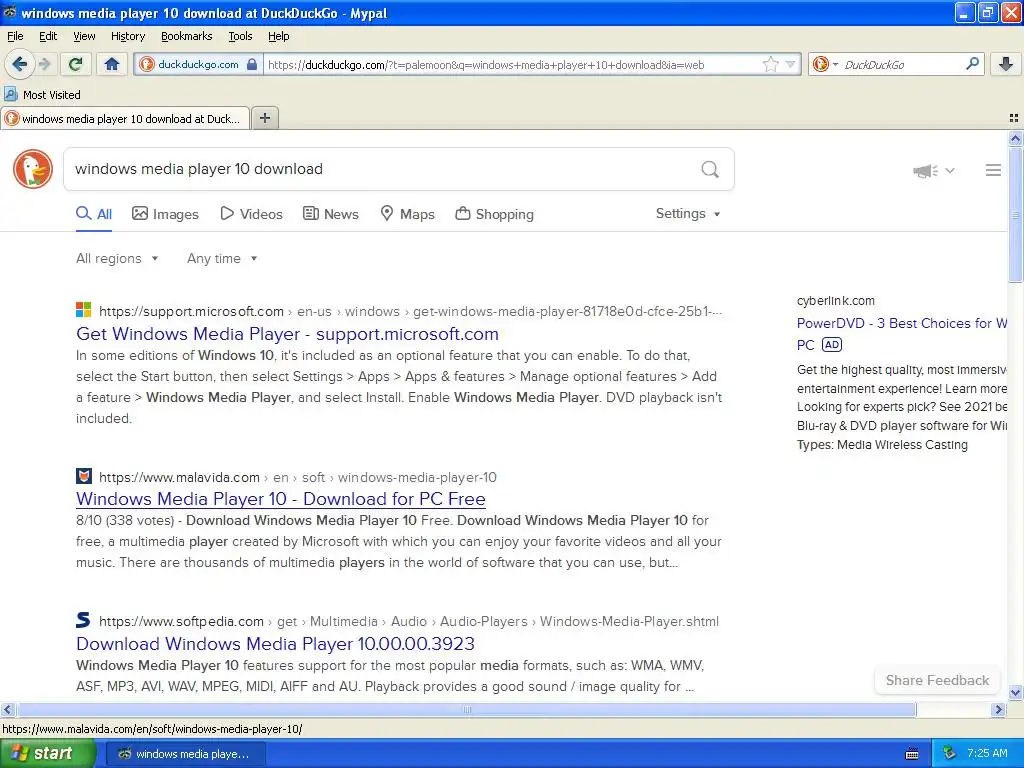Click the Share Feedback button
Screen dimensions: 1024x768
pyautogui.click(x=937, y=680)
